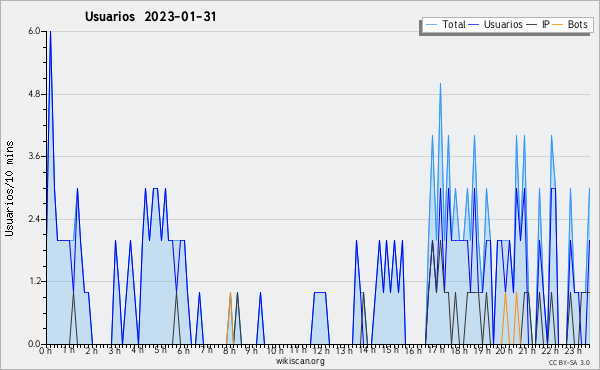Click the orange Bots legend line

tap(558, 25)
